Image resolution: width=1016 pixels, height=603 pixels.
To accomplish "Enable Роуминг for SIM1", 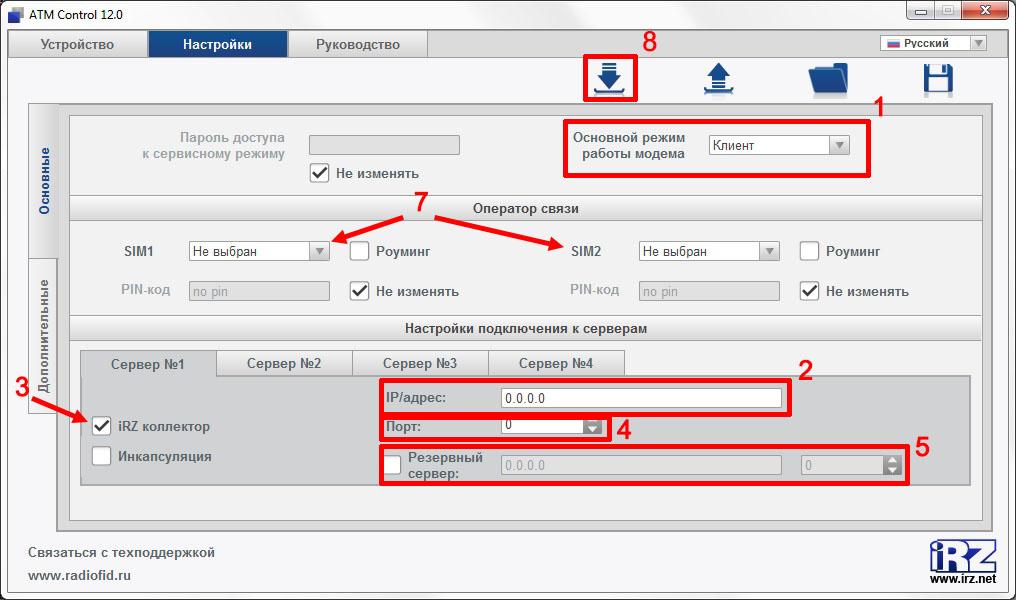I will [360, 251].
